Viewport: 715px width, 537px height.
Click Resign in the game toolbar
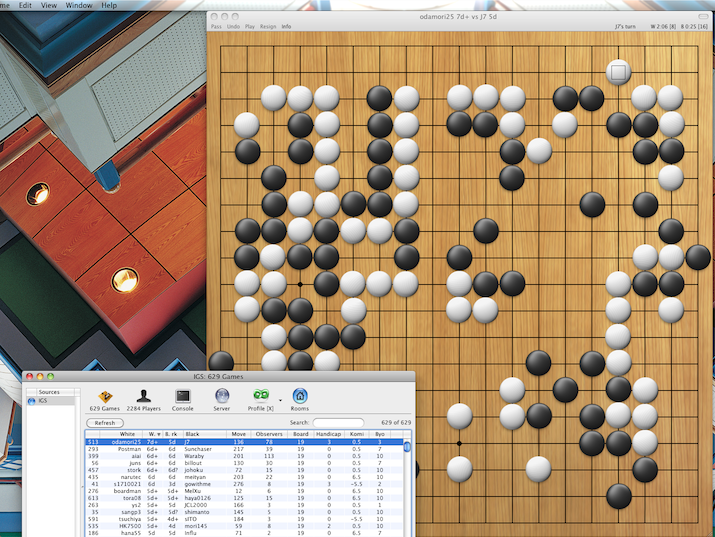tap(267, 26)
